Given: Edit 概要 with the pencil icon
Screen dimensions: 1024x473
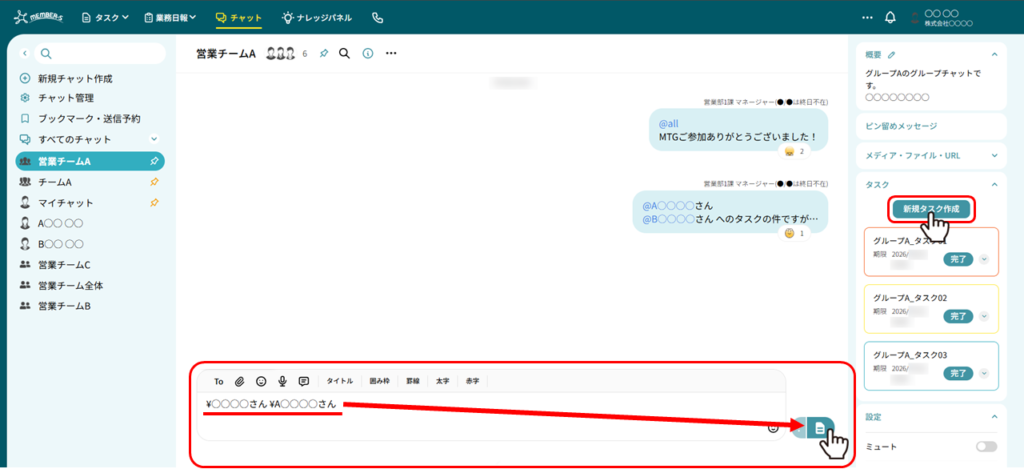Looking at the screenshot, I should click(891, 55).
